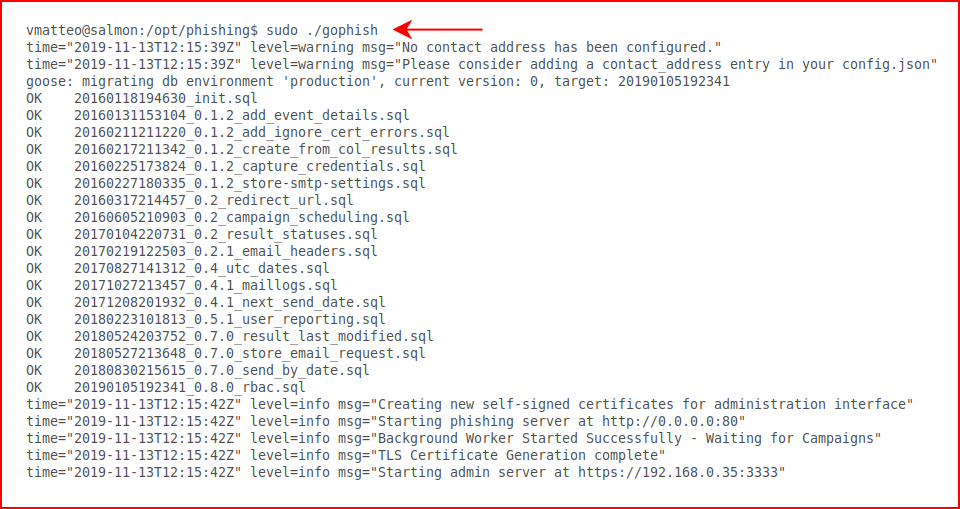Select the 20160118194630_init.sql line
960x509 pixels.
coord(142,98)
